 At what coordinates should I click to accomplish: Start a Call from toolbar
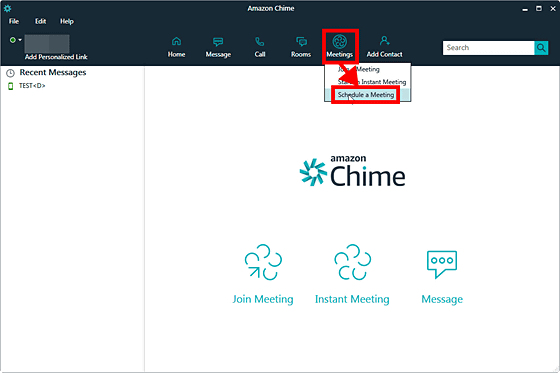click(260, 42)
